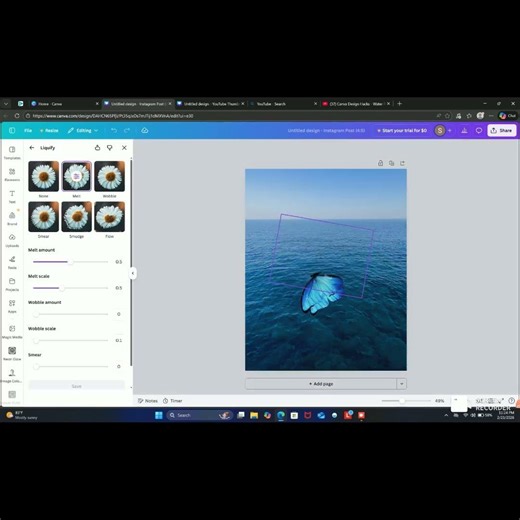
Task: Open File Explorer from the taskbar
Action: 254,415
